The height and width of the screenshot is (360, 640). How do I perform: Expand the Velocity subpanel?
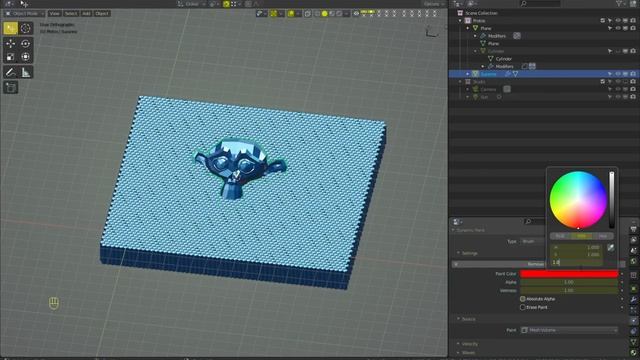click(x=458, y=344)
